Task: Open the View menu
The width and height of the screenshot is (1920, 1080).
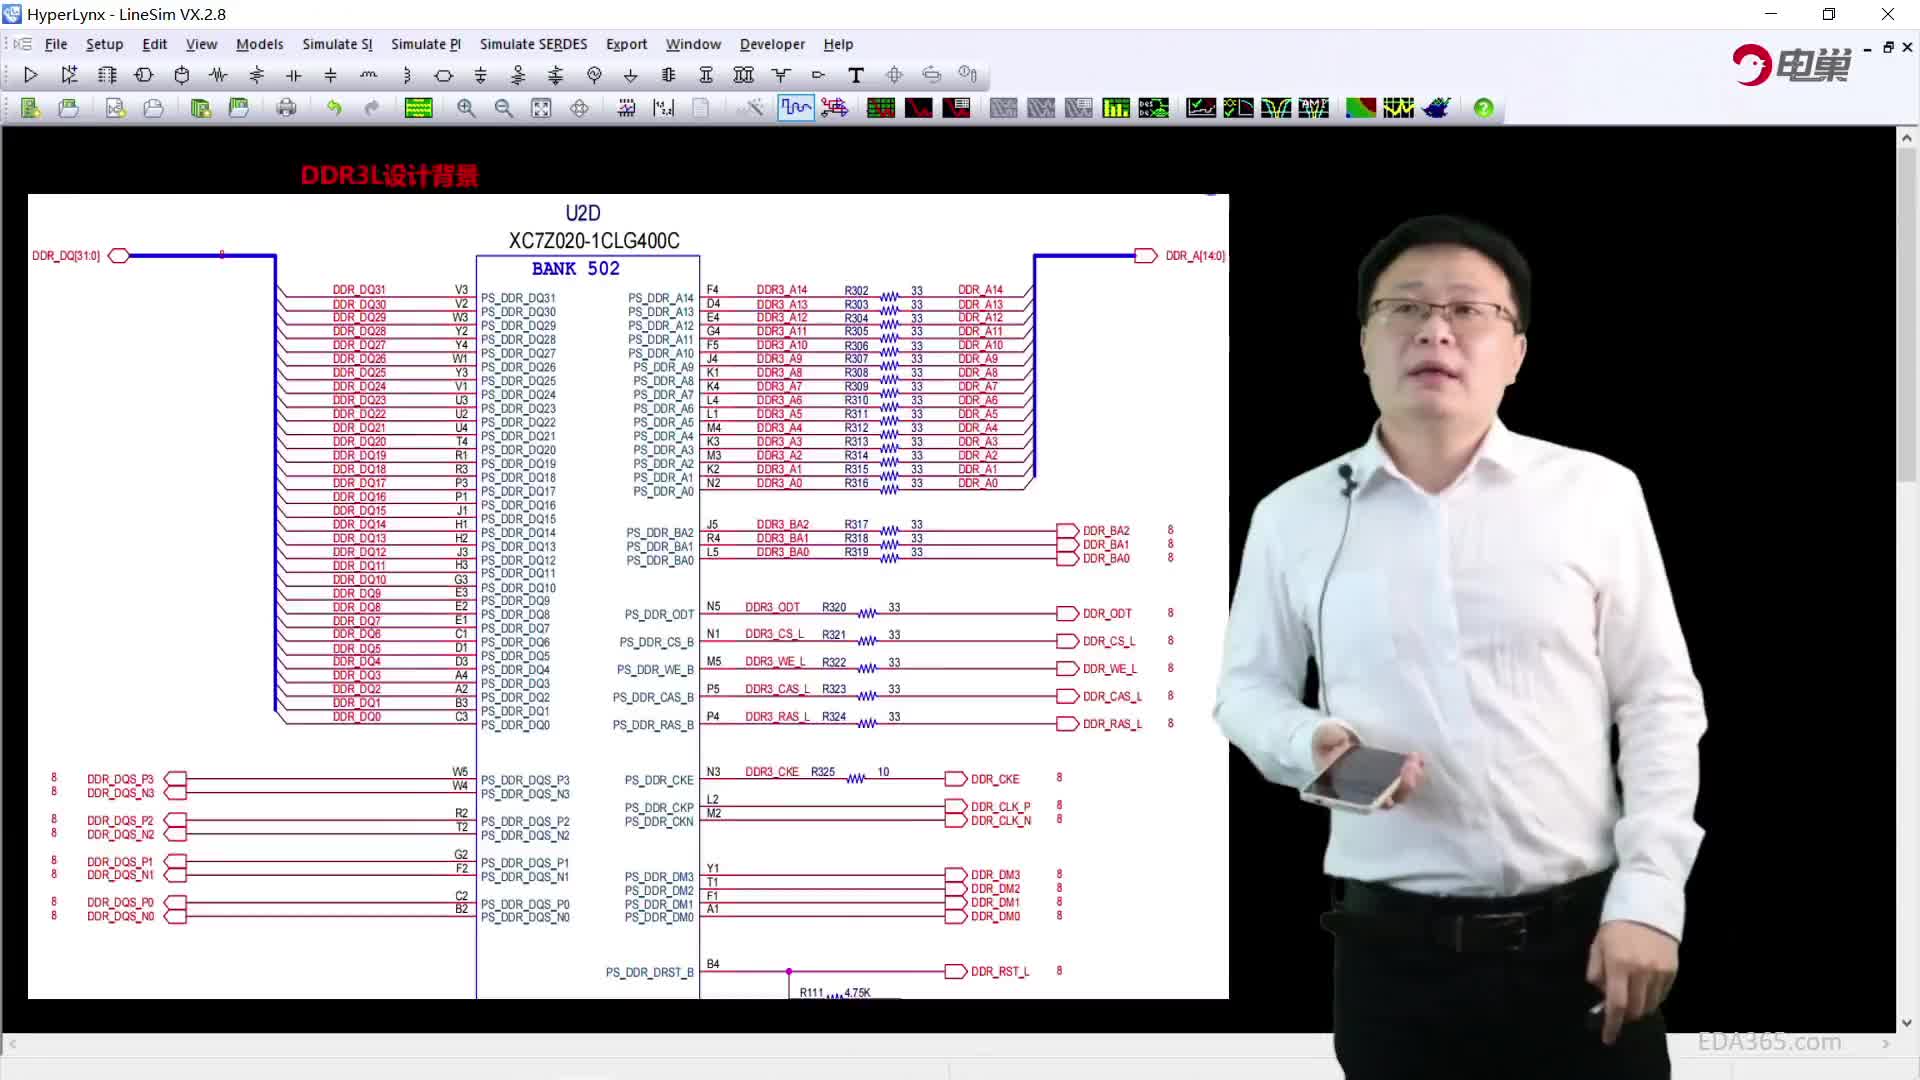Action: 201,44
